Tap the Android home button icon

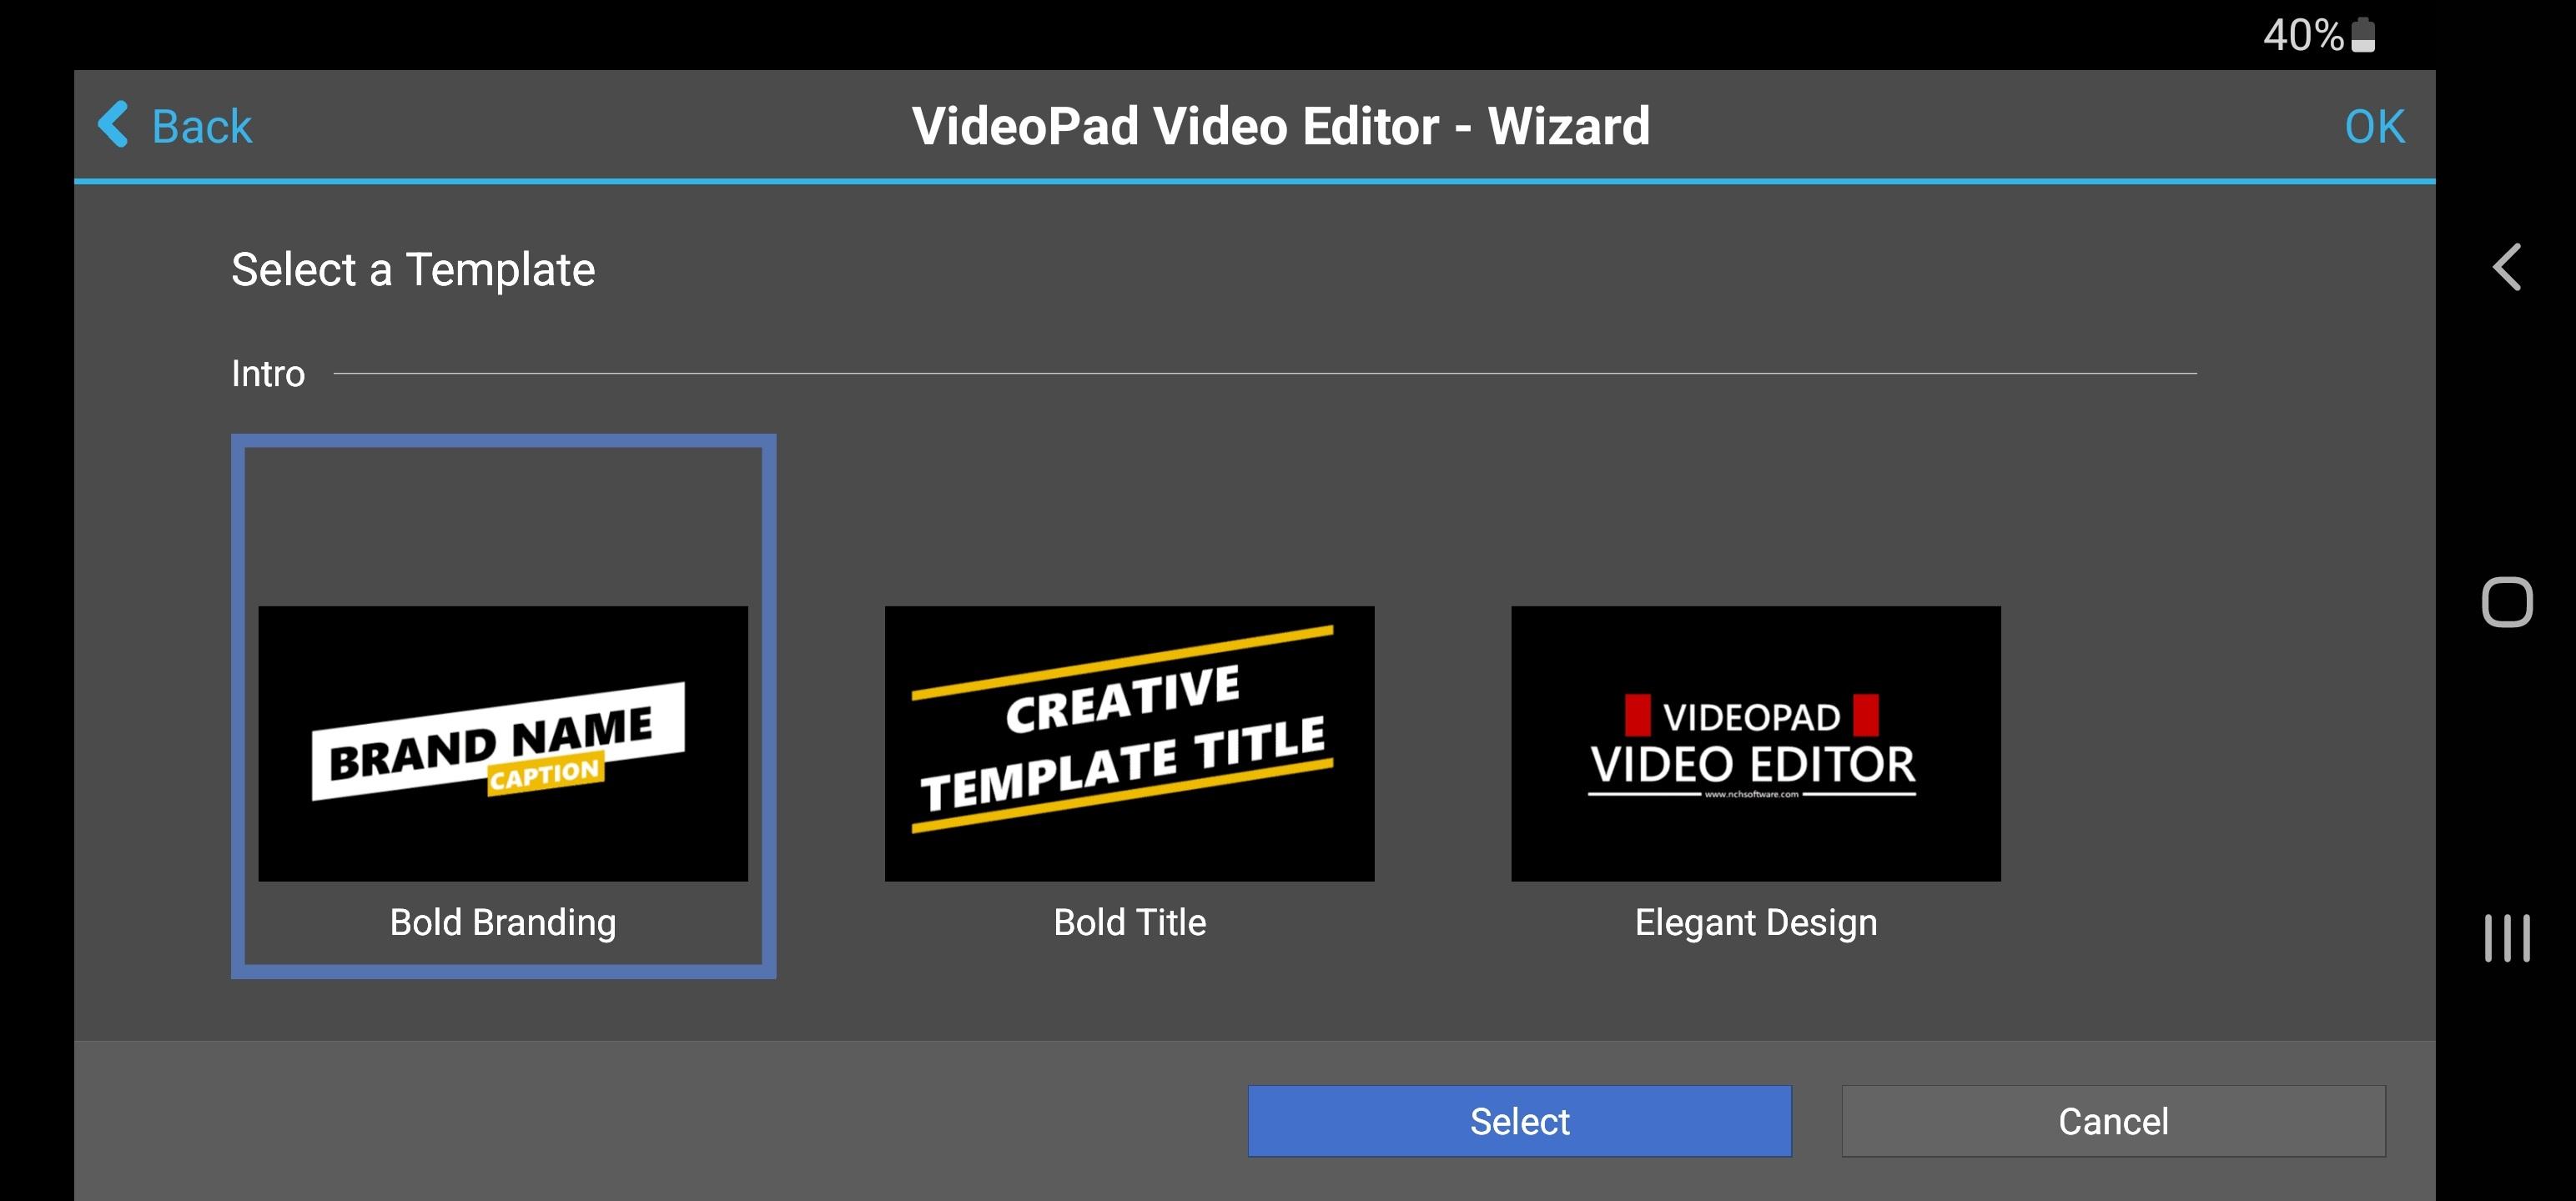click(x=2506, y=602)
